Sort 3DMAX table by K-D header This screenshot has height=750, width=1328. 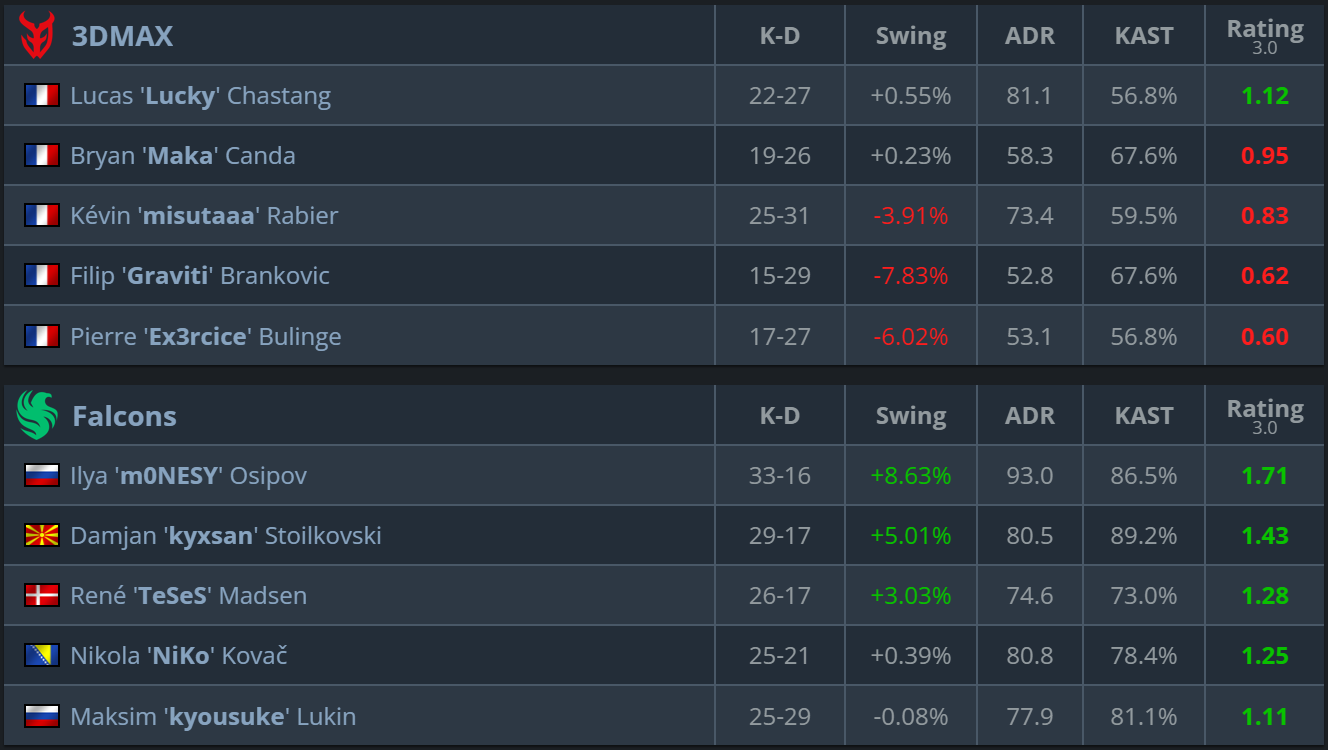pyautogui.click(x=780, y=36)
